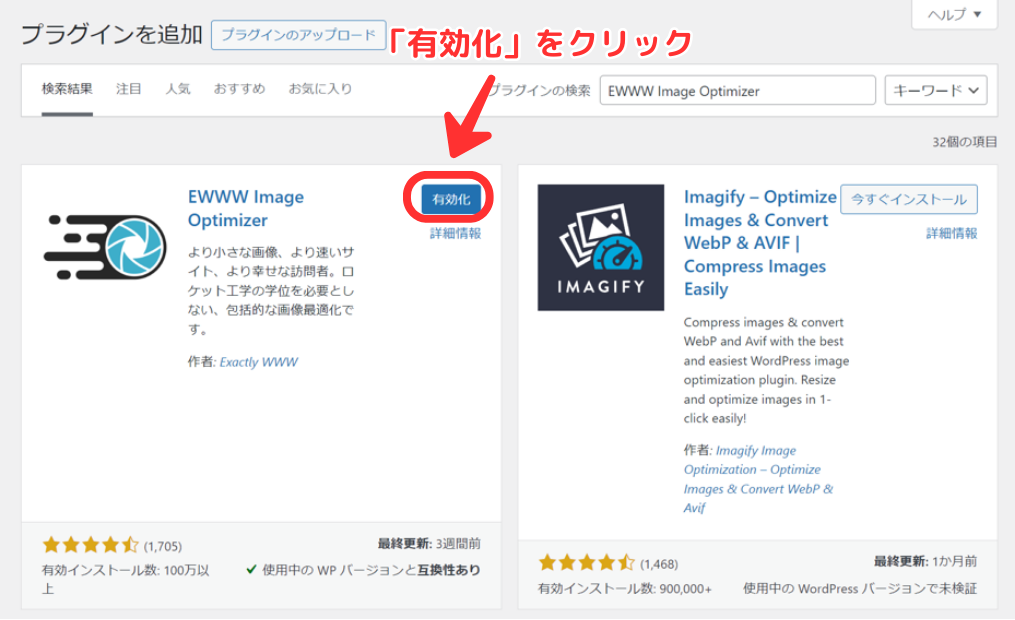
Task: Open the キーワード search type dropdown
Action: click(935, 91)
